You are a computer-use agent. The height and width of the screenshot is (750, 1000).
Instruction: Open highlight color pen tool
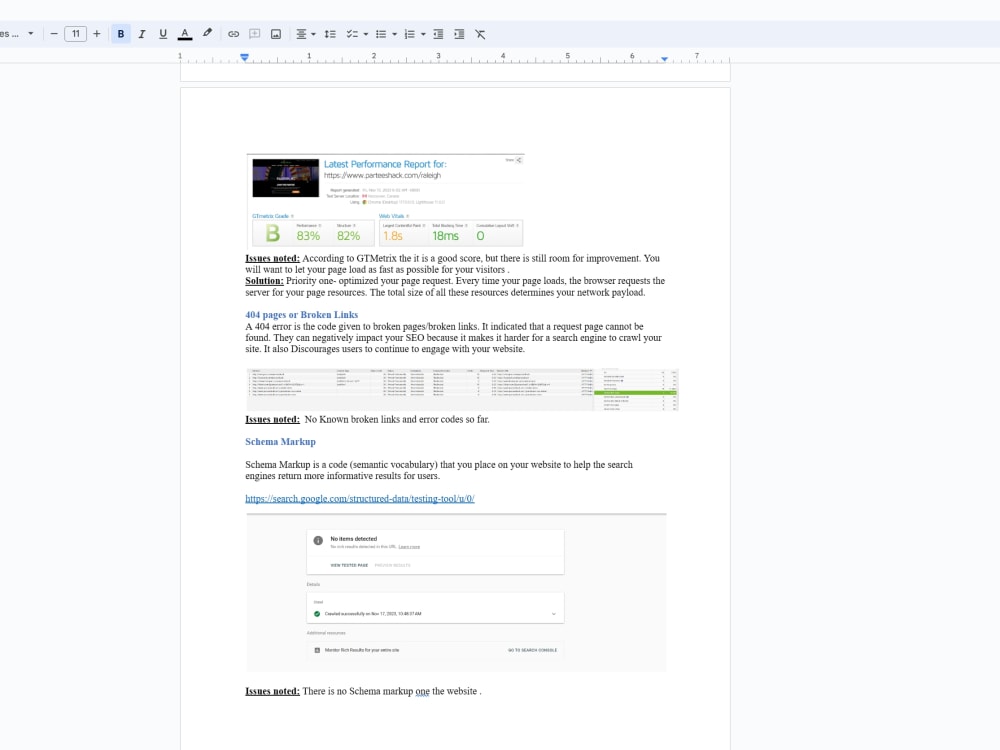point(207,34)
